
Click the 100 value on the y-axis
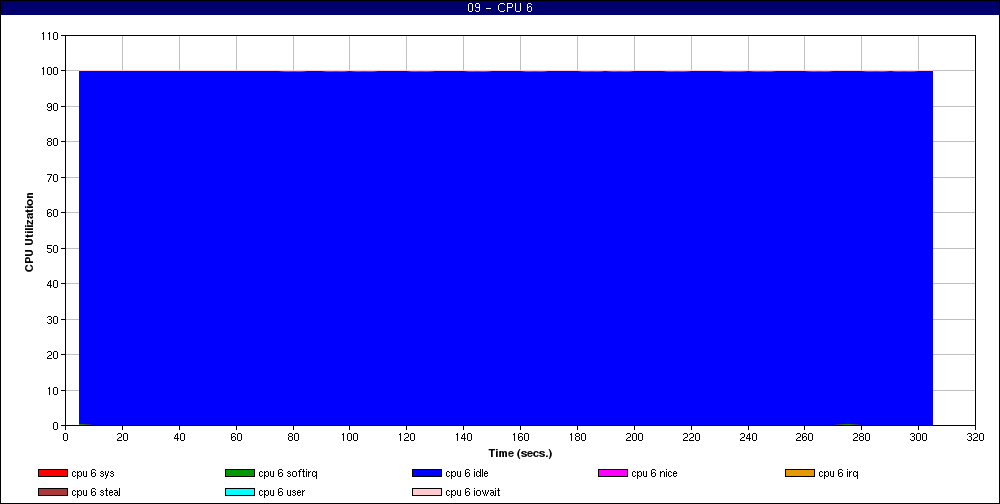(51, 71)
